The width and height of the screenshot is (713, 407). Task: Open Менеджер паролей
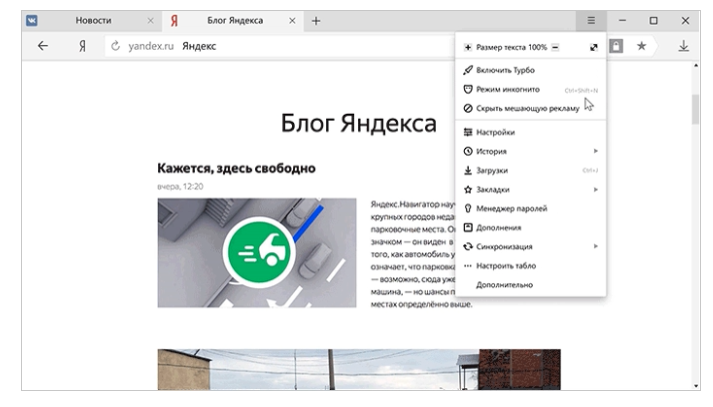pyautogui.click(x=531, y=209)
